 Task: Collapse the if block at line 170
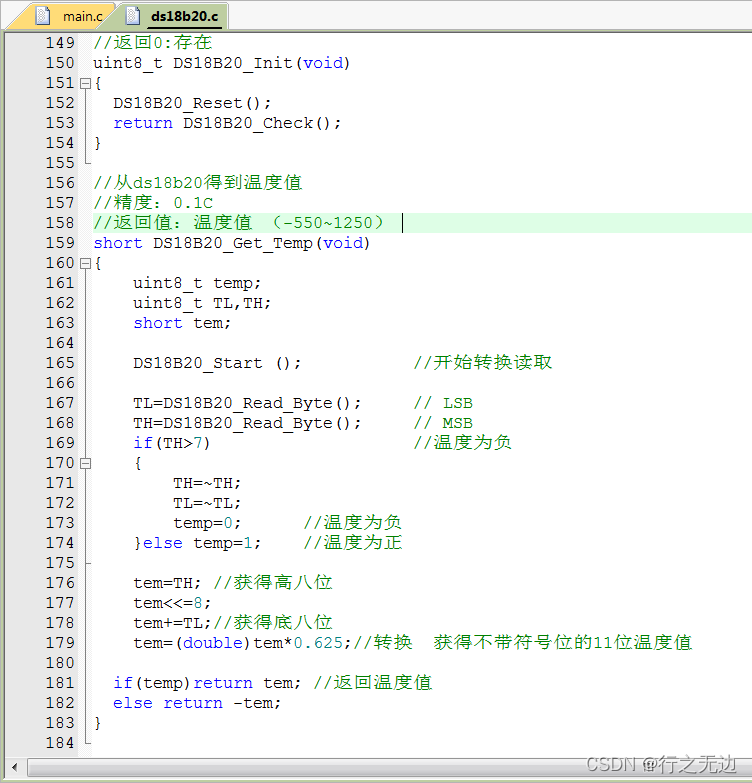(x=86, y=463)
